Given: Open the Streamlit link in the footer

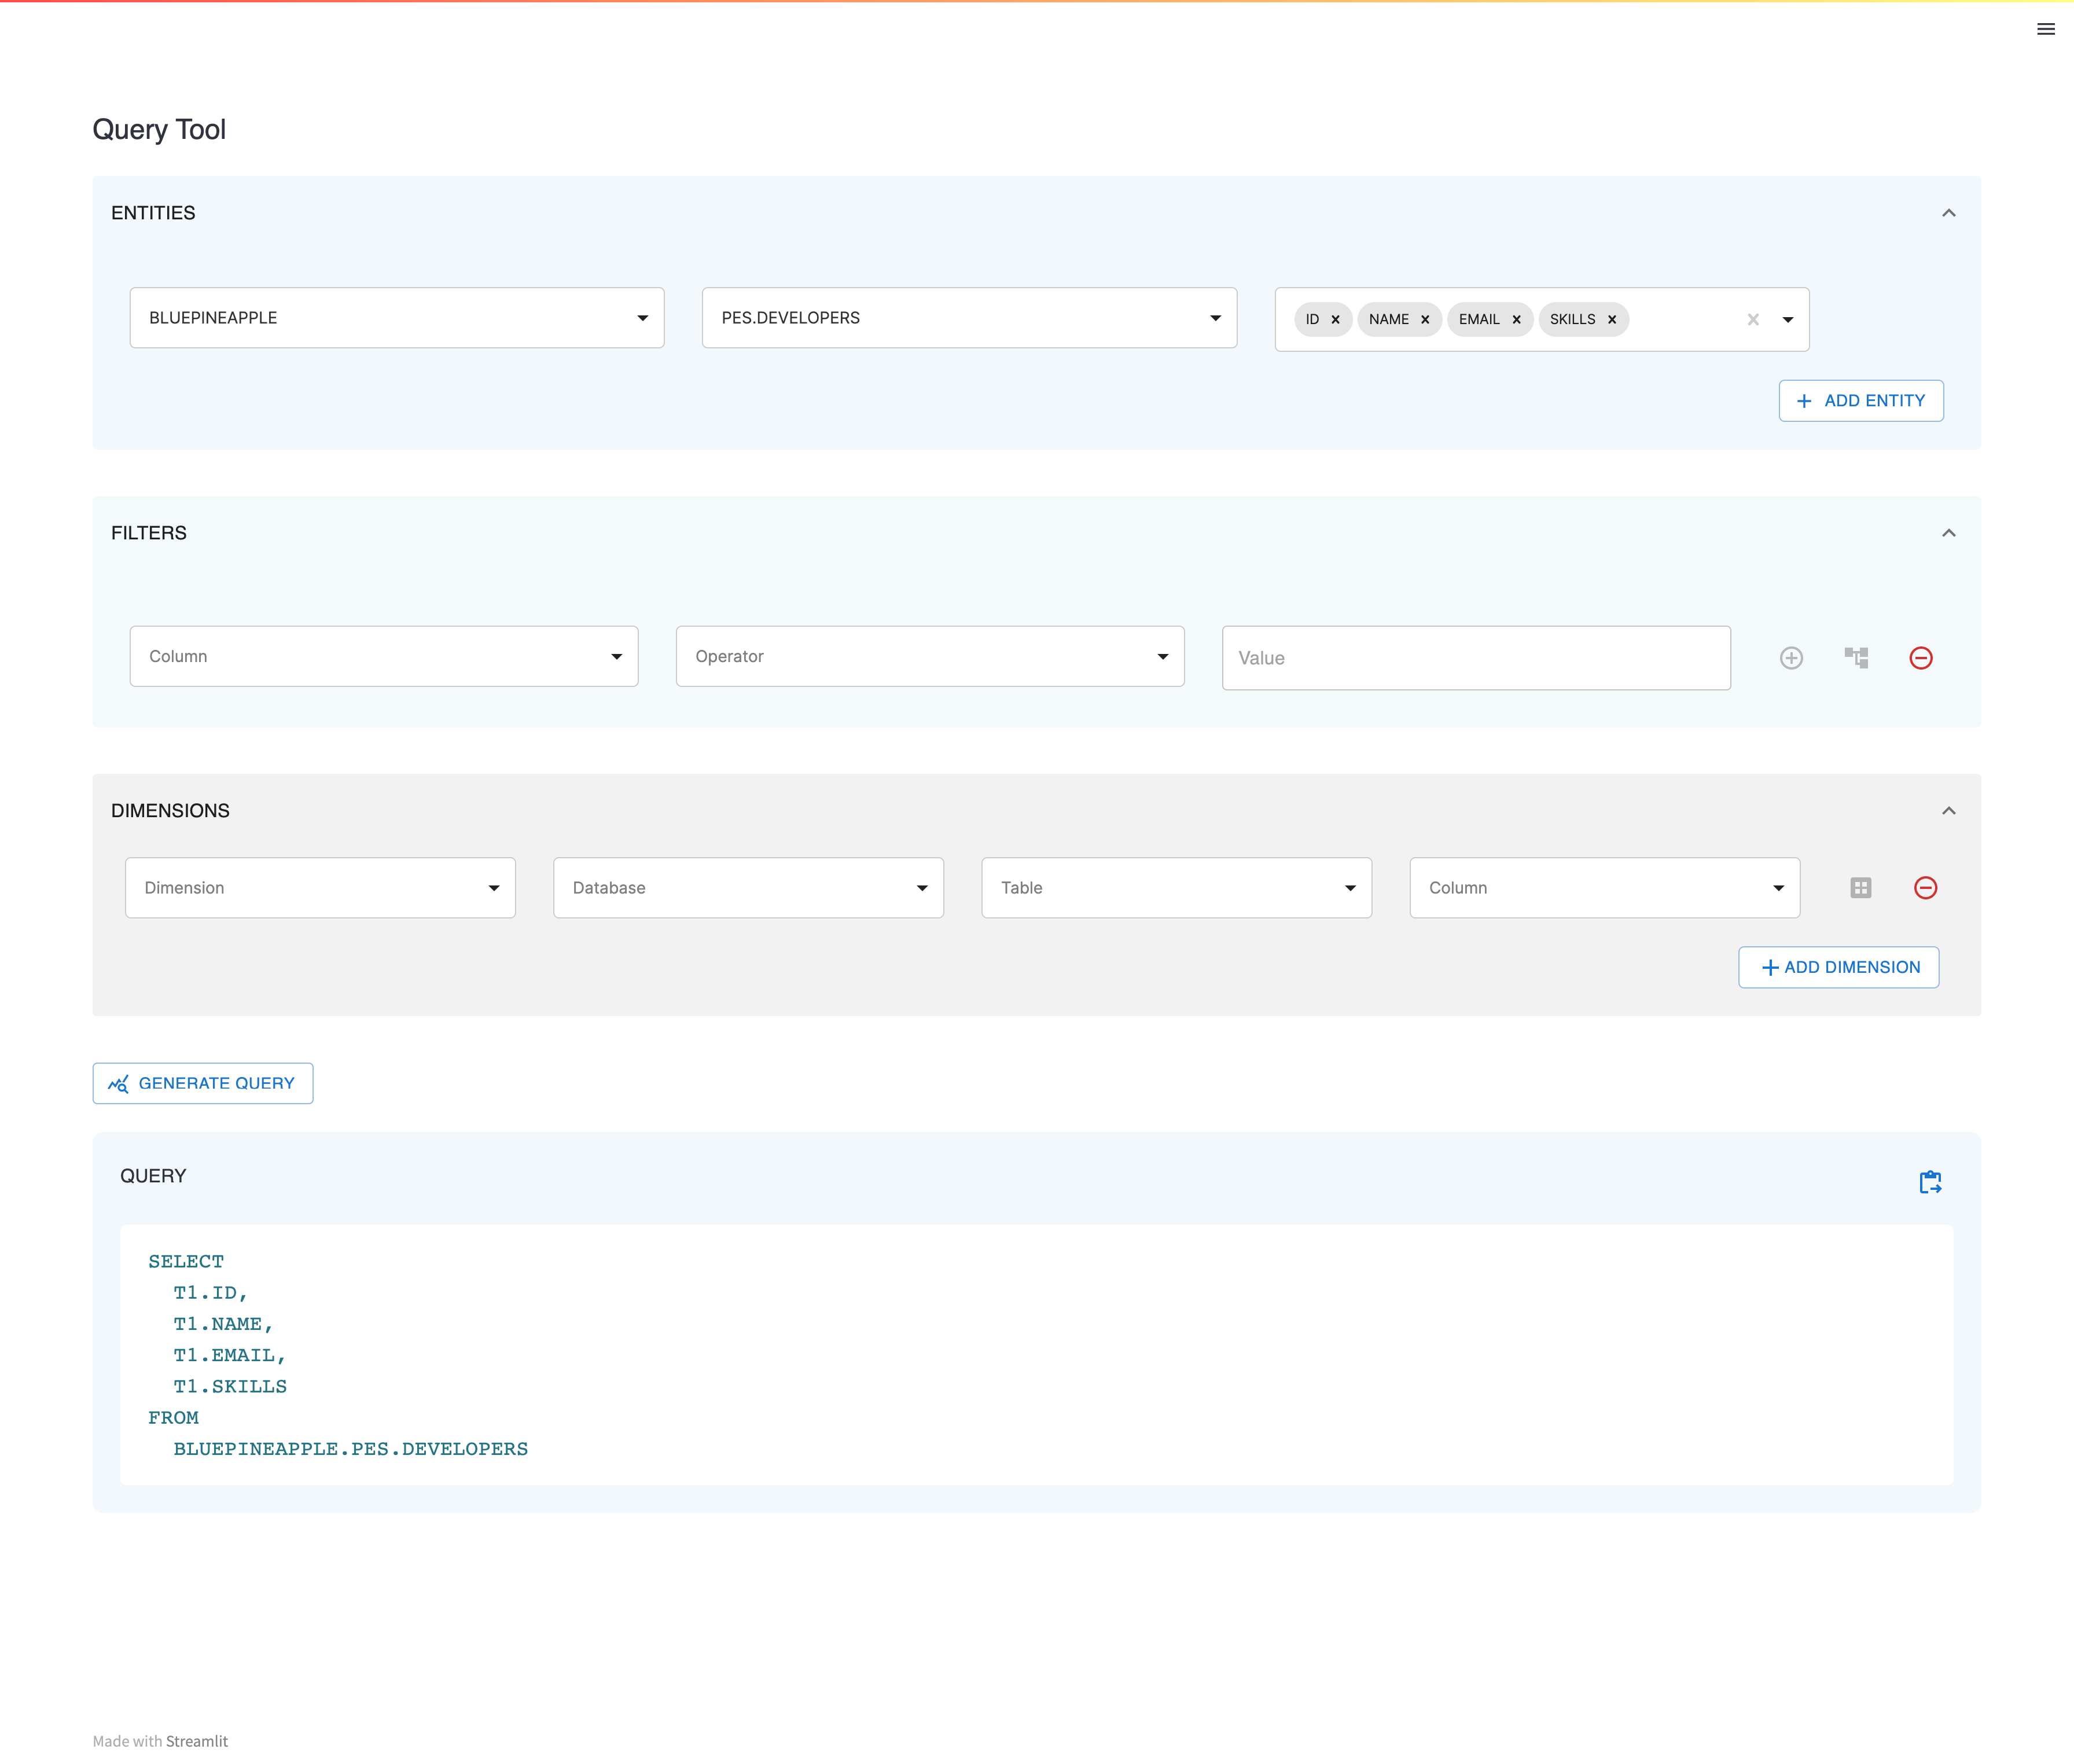Looking at the screenshot, I should [197, 1740].
